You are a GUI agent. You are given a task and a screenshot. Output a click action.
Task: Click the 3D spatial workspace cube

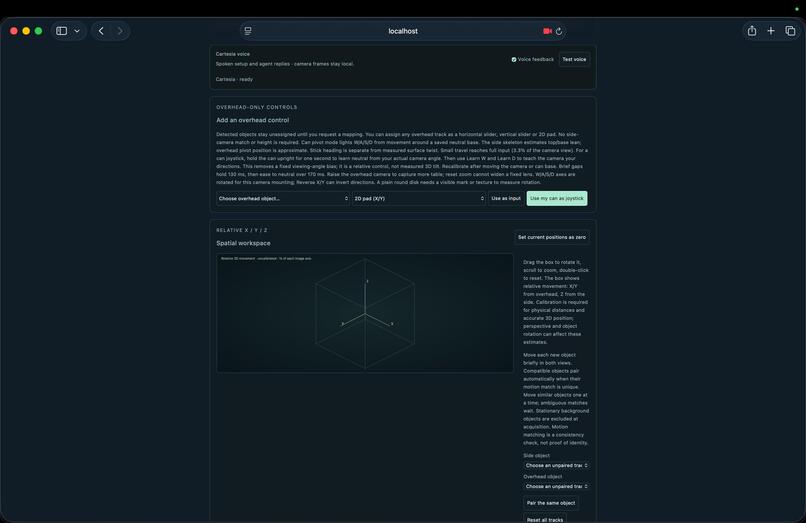(x=365, y=313)
